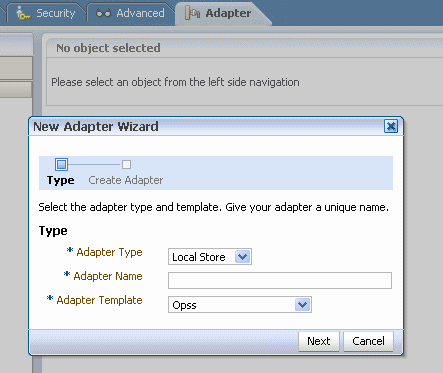
Task: Click the Adapter tab icon
Action: pyautogui.click(x=192, y=13)
